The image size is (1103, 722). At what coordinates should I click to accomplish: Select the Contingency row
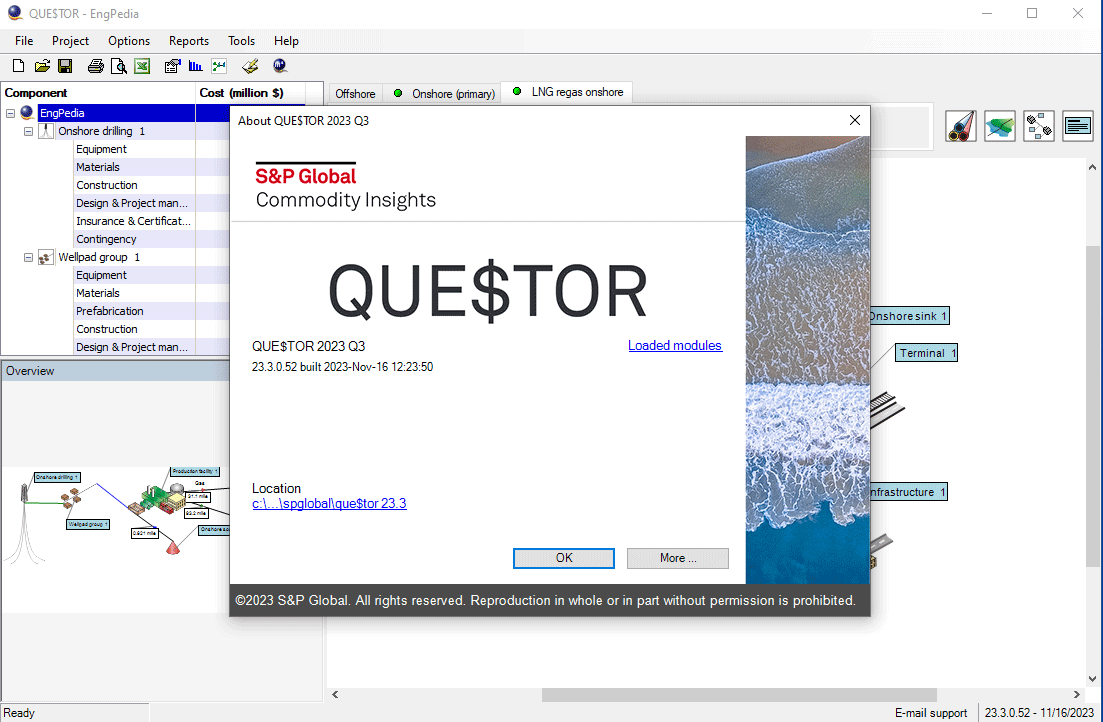click(x=106, y=239)
